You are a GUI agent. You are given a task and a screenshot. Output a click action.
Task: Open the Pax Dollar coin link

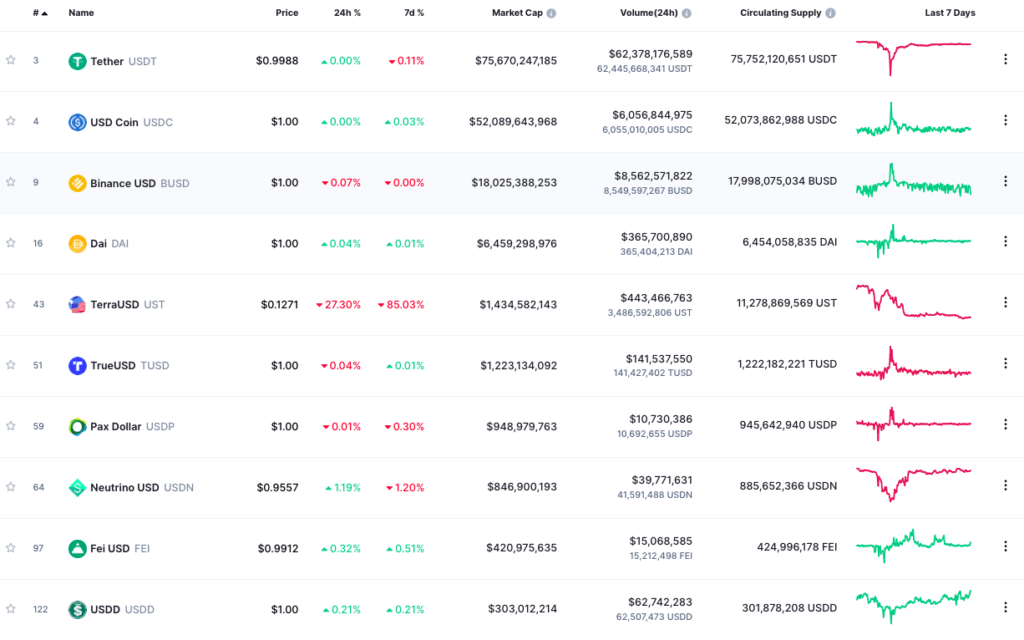click(x=115, y=426)
